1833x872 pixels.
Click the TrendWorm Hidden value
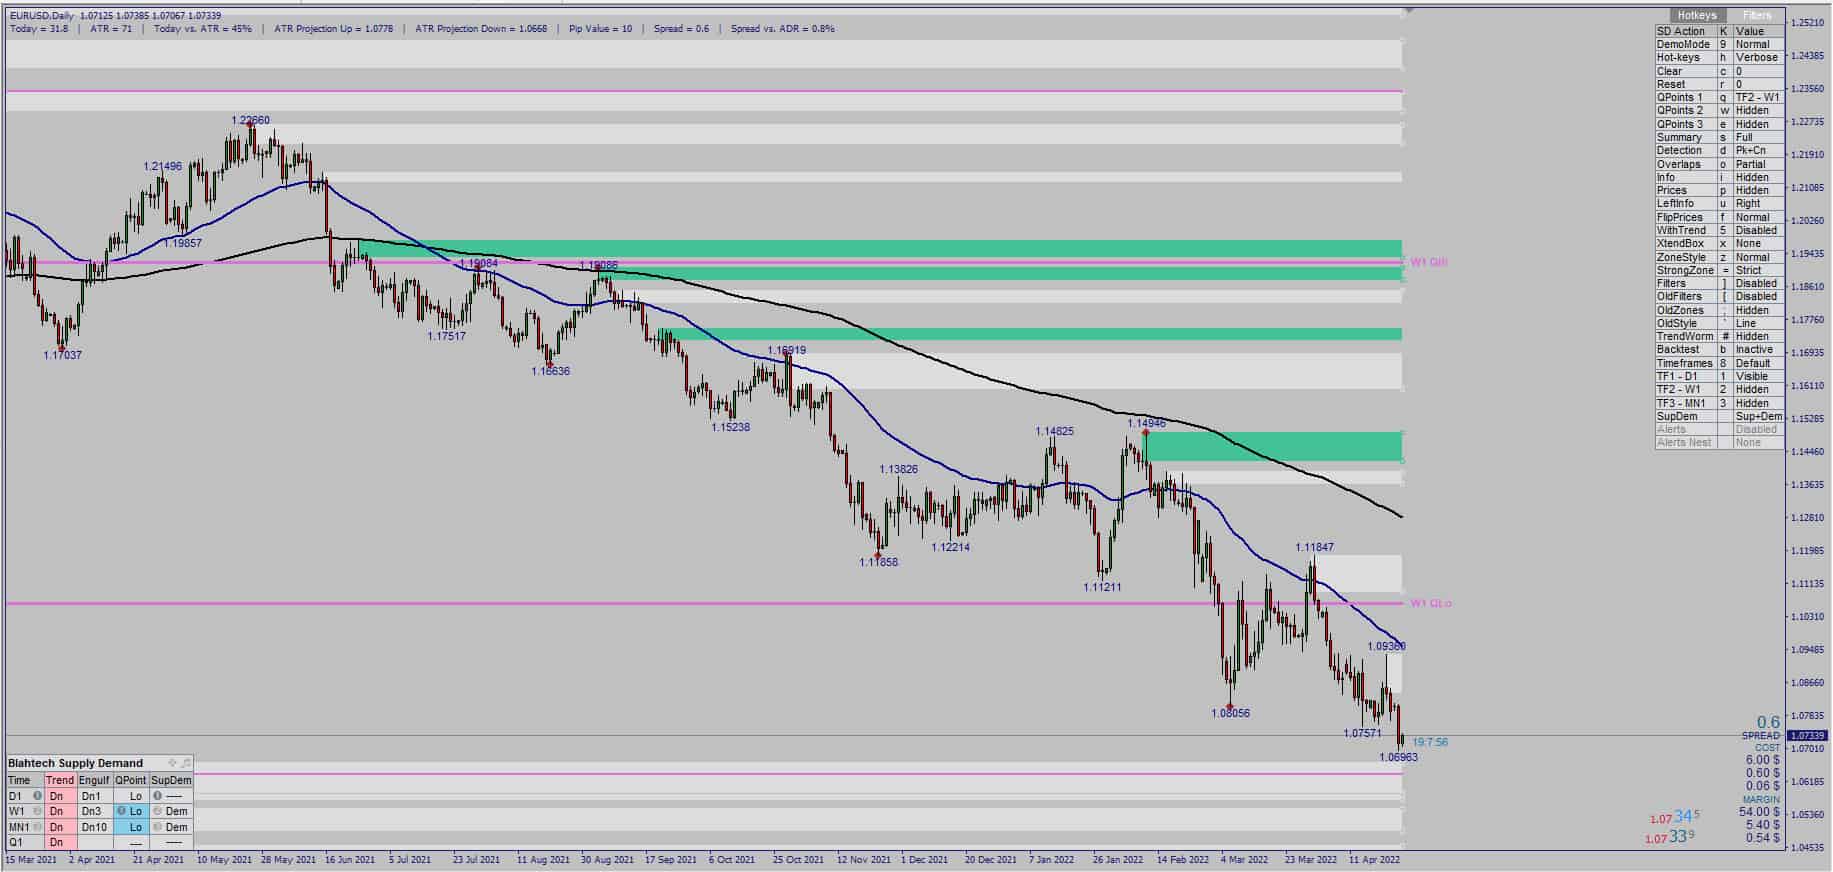[x=1757, y=337]
